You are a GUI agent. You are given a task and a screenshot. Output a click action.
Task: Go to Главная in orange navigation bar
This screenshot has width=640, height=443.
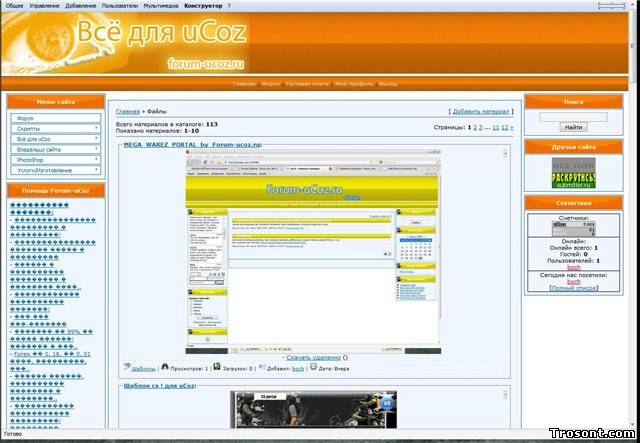pos(244,84)
